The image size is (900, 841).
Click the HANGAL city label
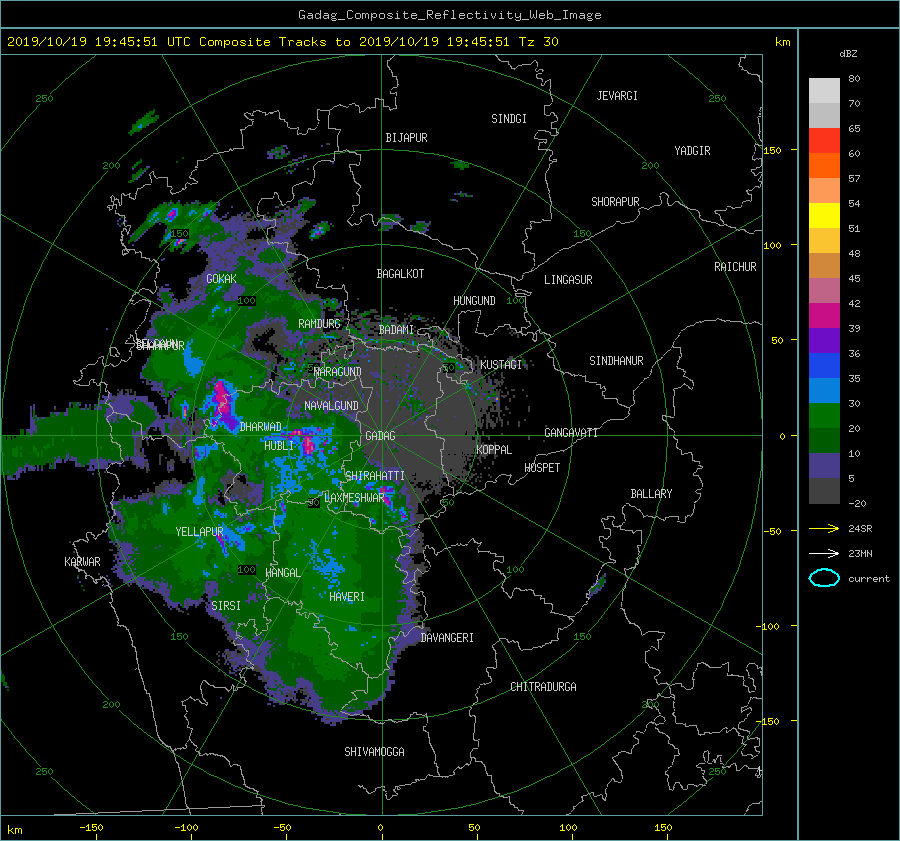point(282,573)
